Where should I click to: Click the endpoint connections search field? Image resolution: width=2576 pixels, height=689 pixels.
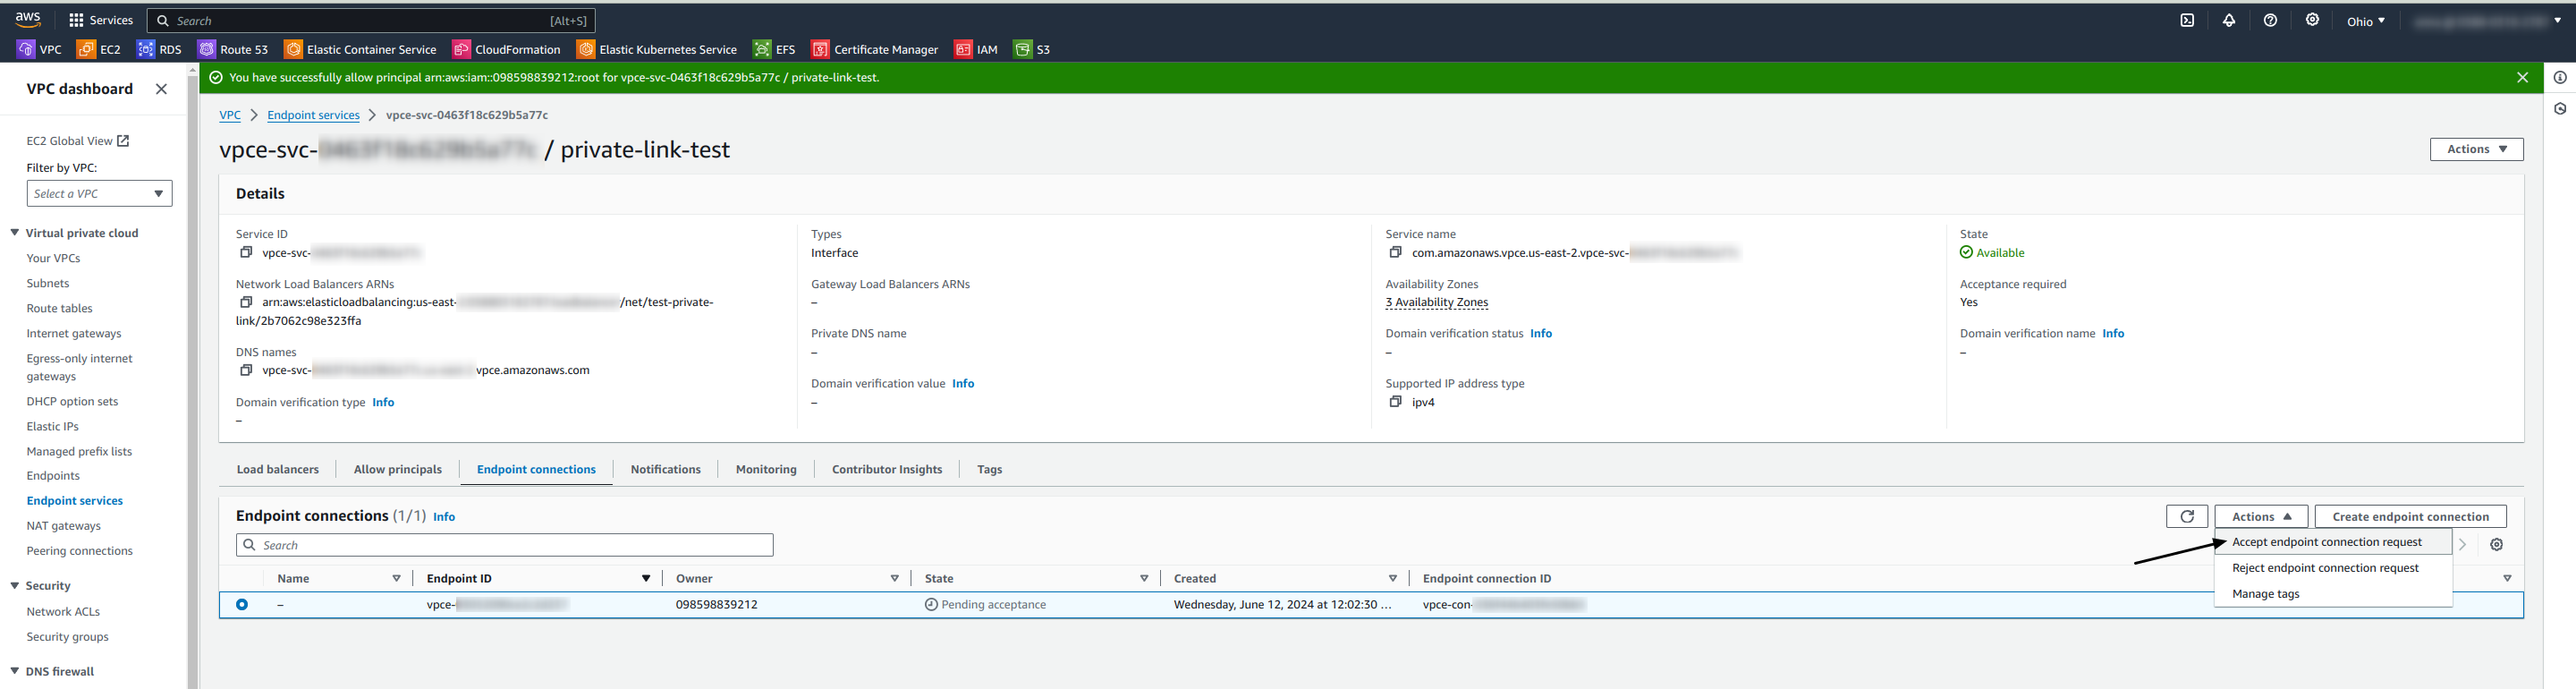(x=505, y=545)
